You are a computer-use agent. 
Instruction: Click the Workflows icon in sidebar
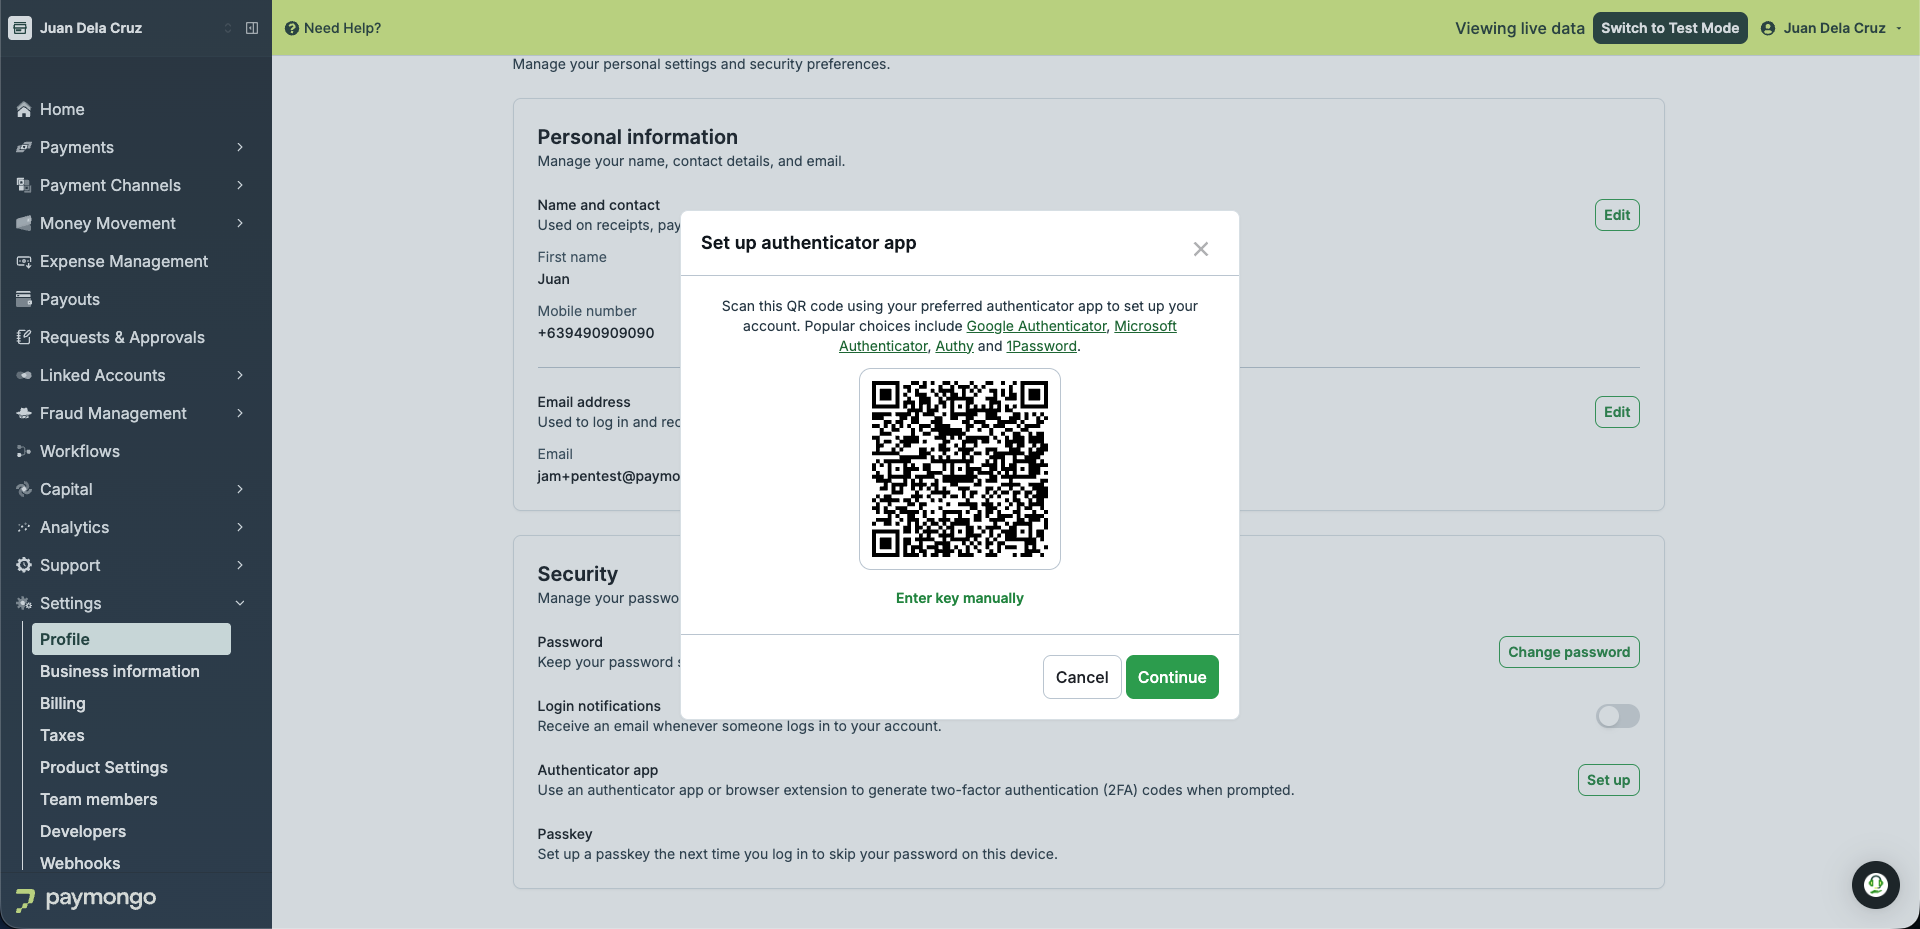click(24, 451)
